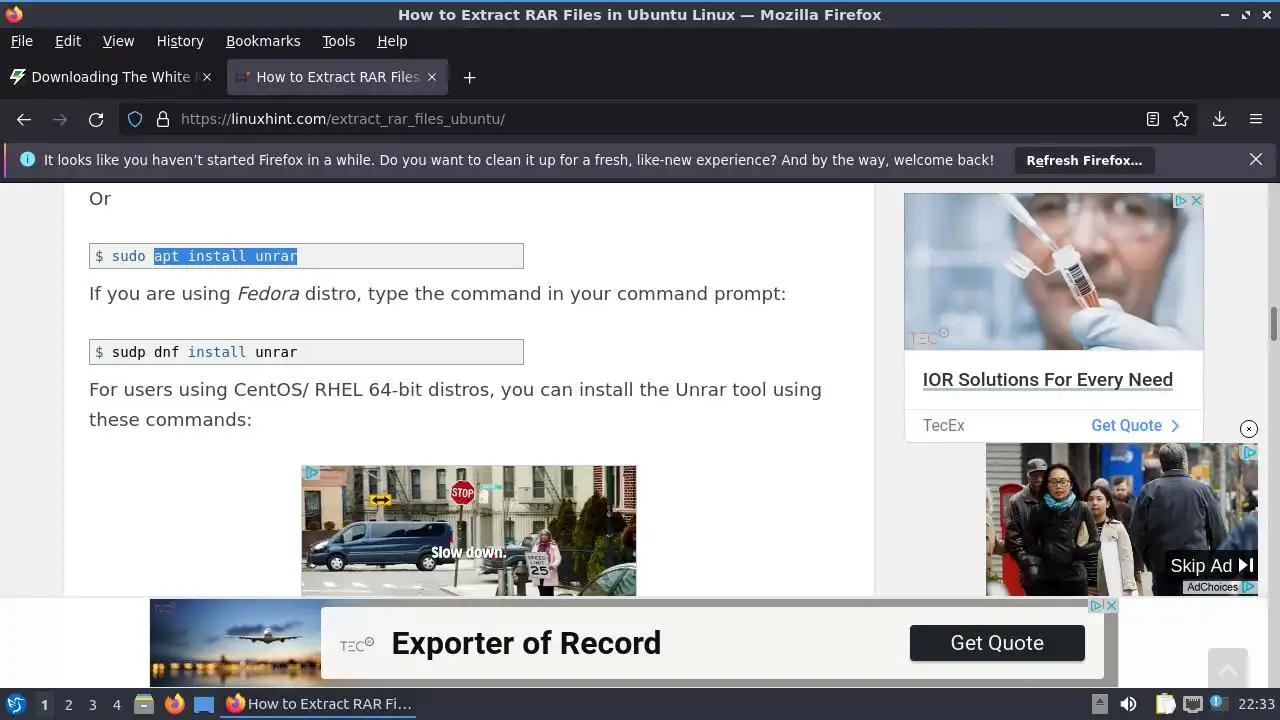The height and width of the screenshot is (720, 1280).
Task: Launch Firefox from the taskbar quick launcher
Action: 174,704
